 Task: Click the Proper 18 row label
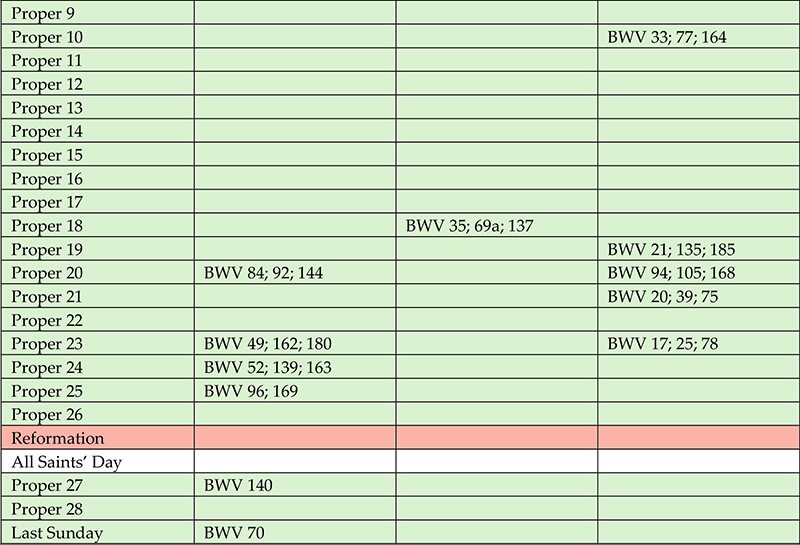click(x=97, y=226)
